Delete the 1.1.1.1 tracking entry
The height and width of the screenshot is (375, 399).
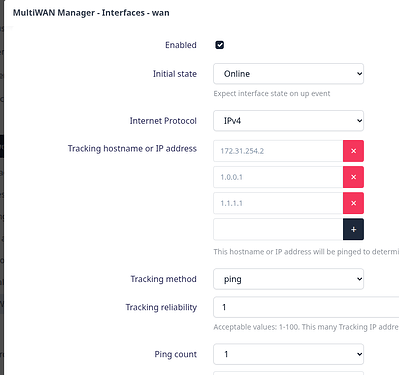353,203
